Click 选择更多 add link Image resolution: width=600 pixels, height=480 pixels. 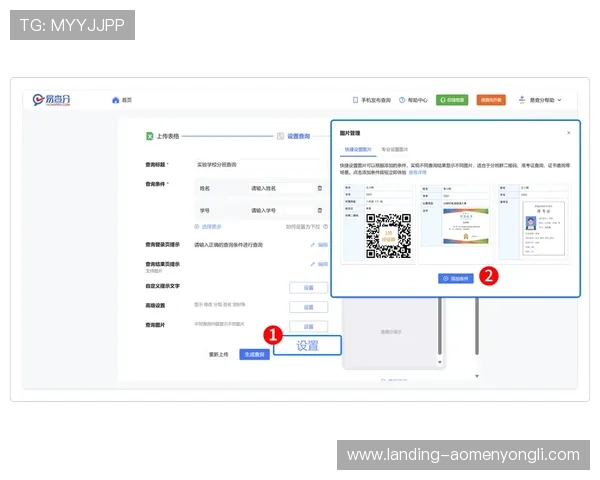(x=208, y=227)
